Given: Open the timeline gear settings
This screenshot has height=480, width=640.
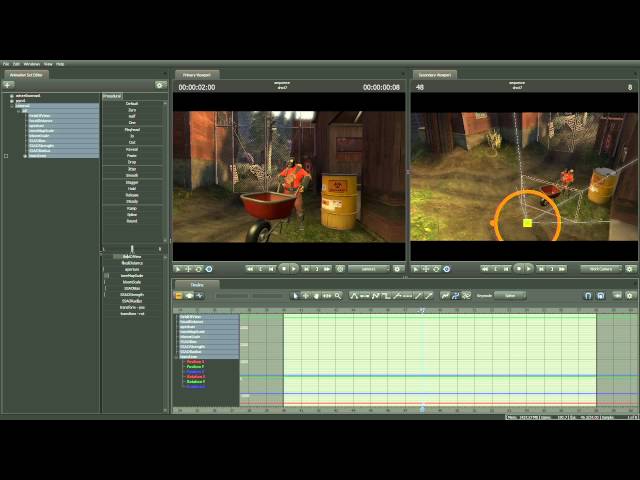Looking at the screenshot, I should click(x=630, y=296).
